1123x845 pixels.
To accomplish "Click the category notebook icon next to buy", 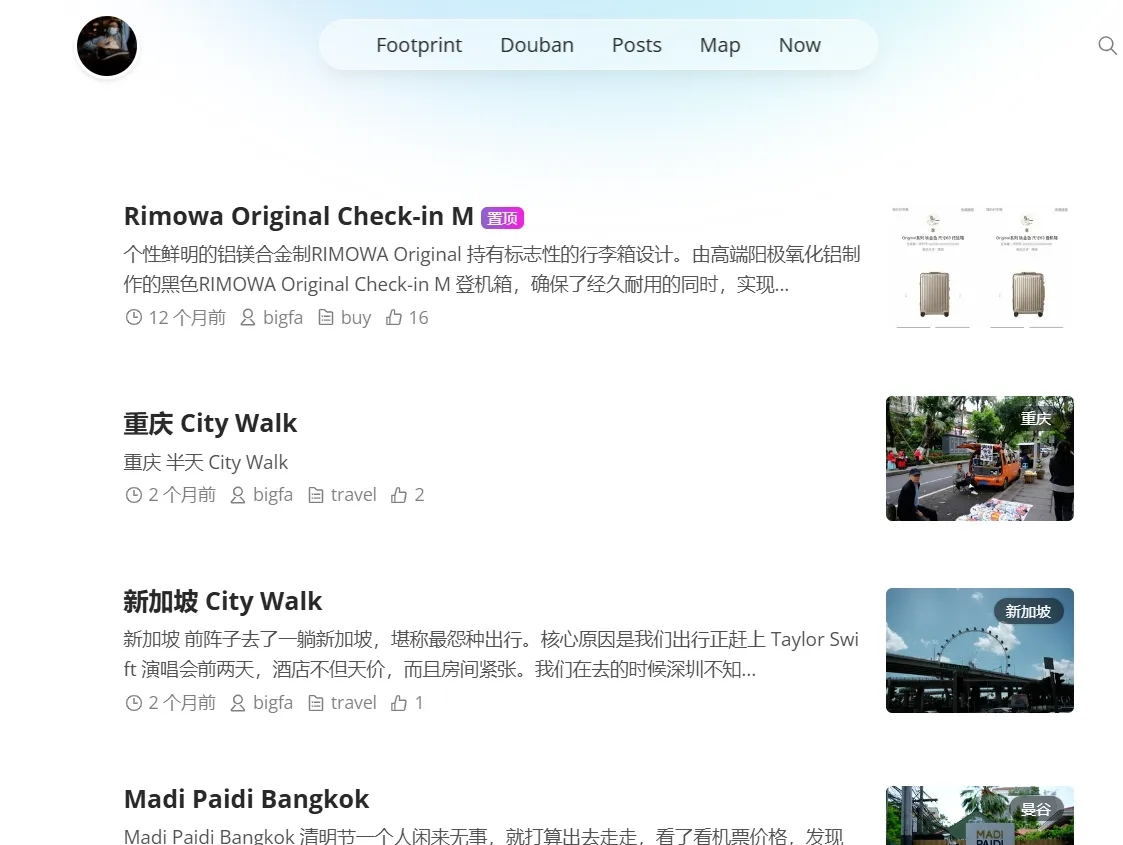I will 326,317.
